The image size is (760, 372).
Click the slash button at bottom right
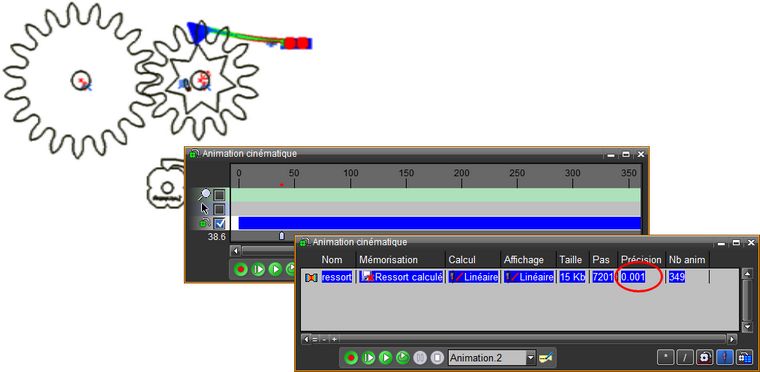pos(685,357)
